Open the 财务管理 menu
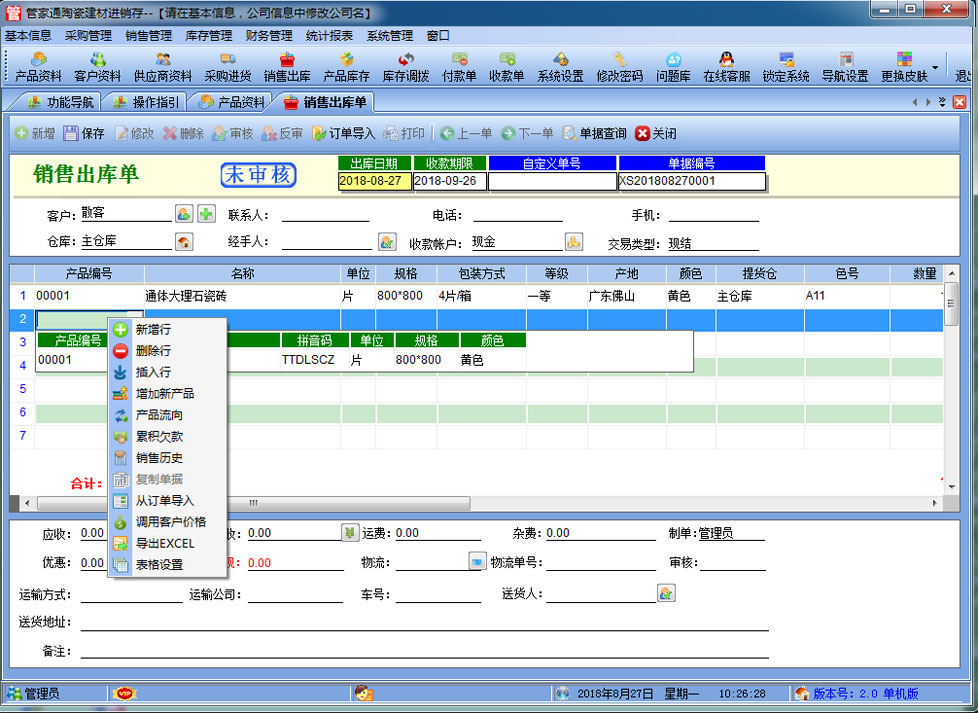 [268, 36]
